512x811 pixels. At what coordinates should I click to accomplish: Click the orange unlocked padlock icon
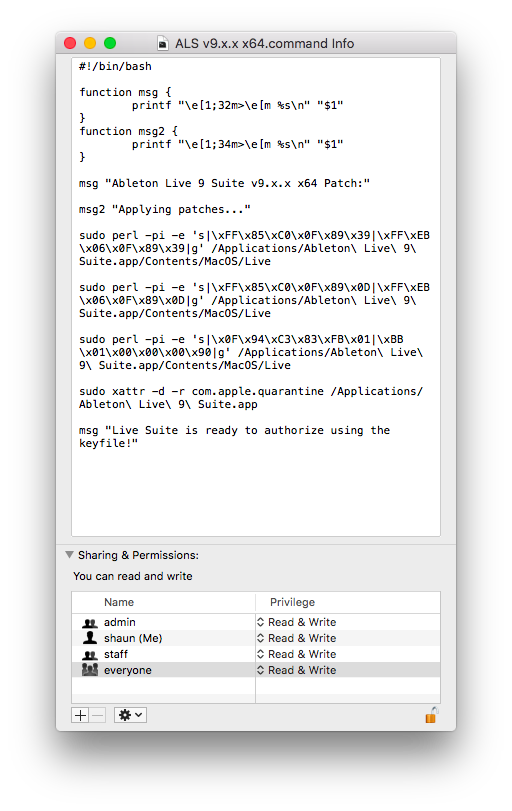tap(431, 715)
